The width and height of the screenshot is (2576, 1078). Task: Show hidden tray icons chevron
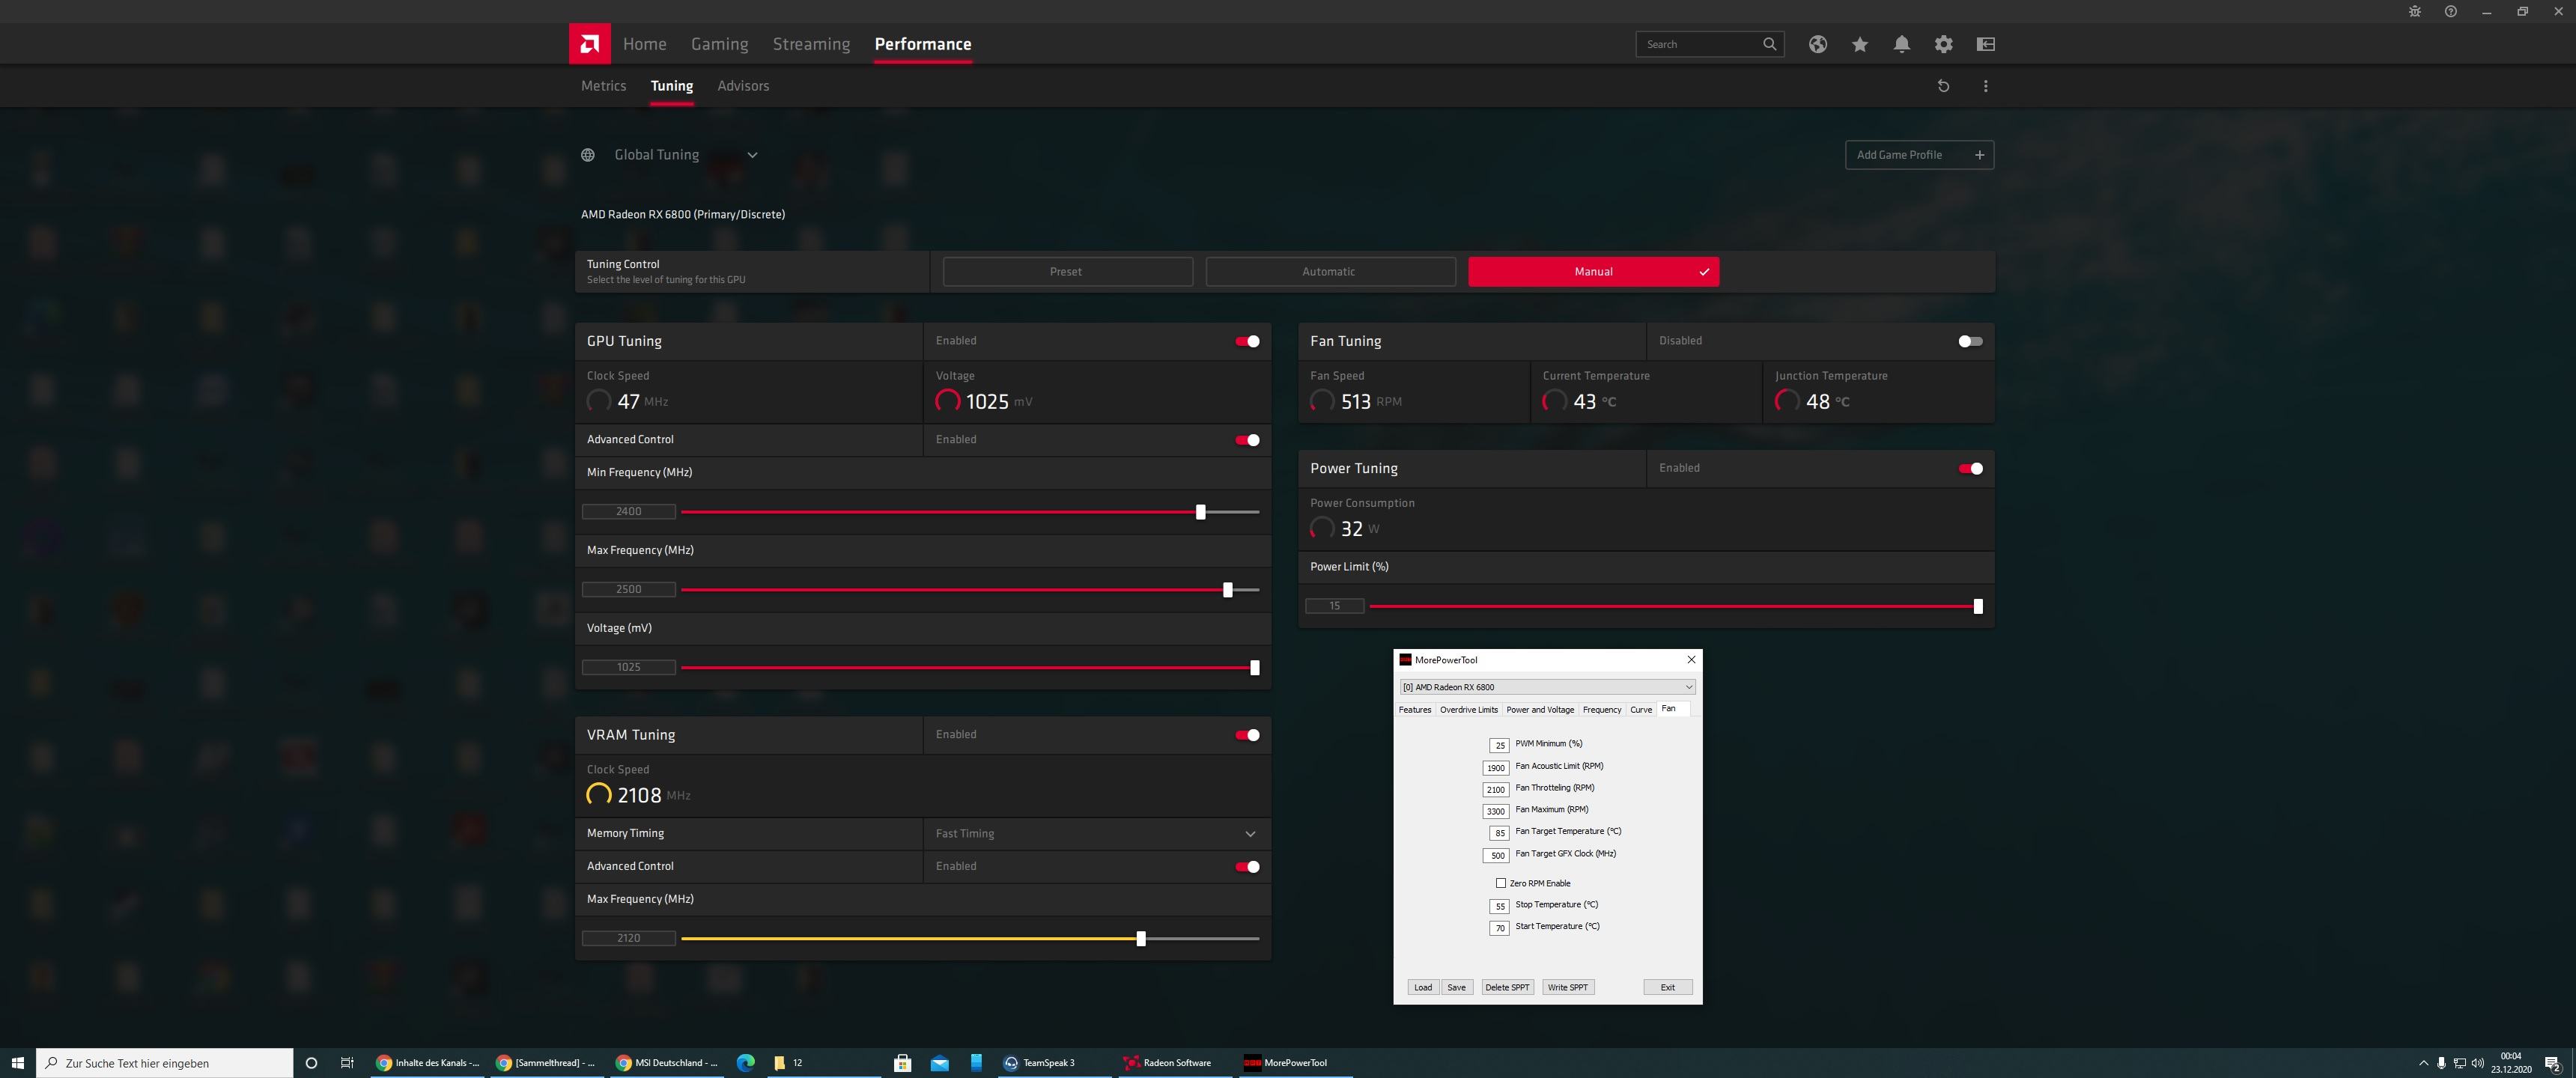pos(2423,1063)
